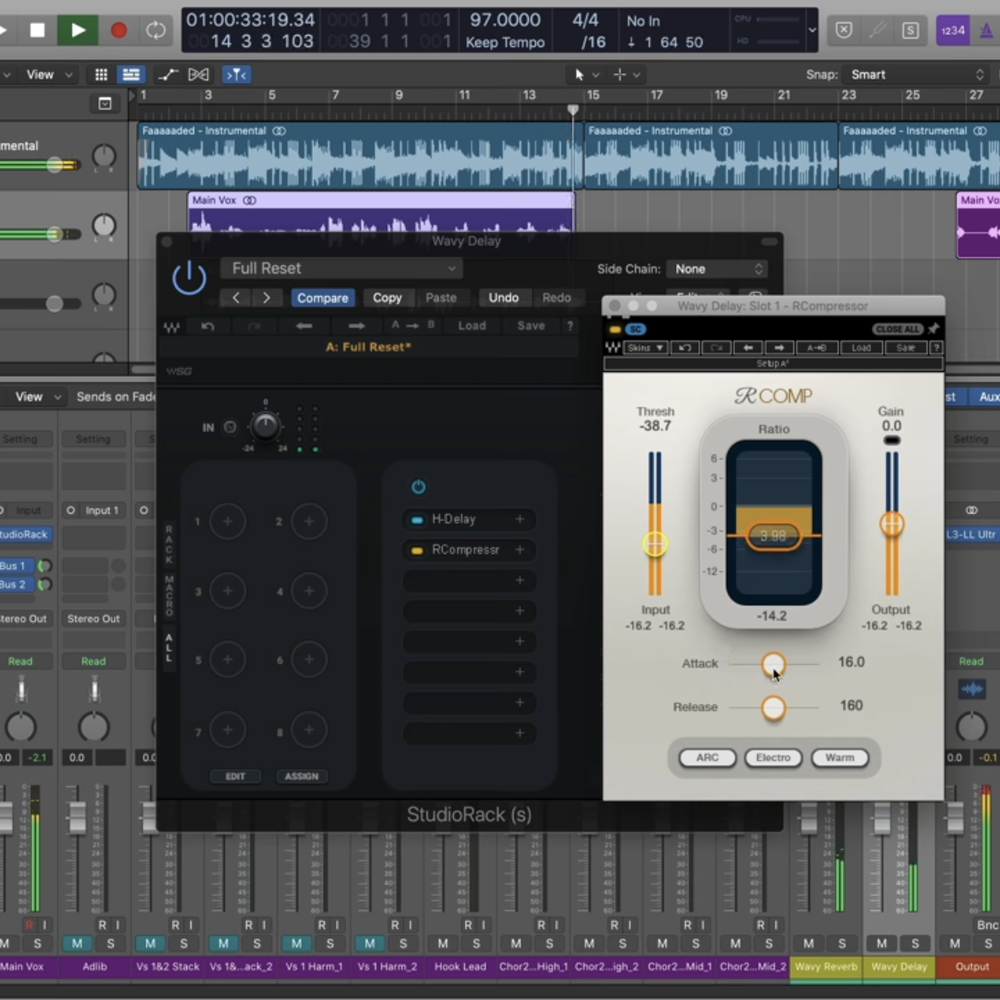Click the Record button in transport
1000x1000 pixels.
pos(118,30)
